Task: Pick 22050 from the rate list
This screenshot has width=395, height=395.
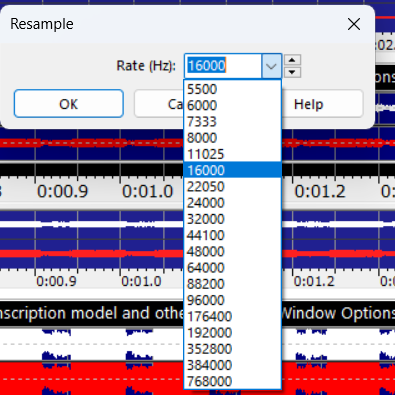Action: pyautogui.click(x=232, y=186)
